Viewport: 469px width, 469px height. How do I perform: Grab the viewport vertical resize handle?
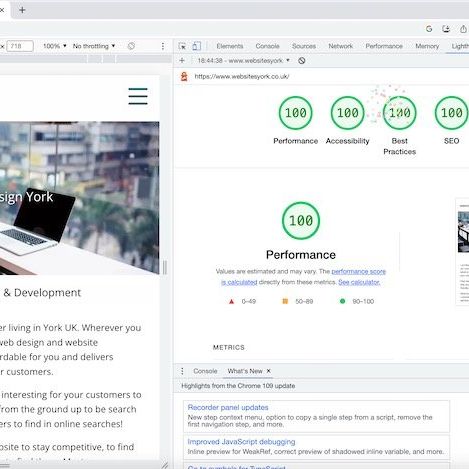point(165,267)
